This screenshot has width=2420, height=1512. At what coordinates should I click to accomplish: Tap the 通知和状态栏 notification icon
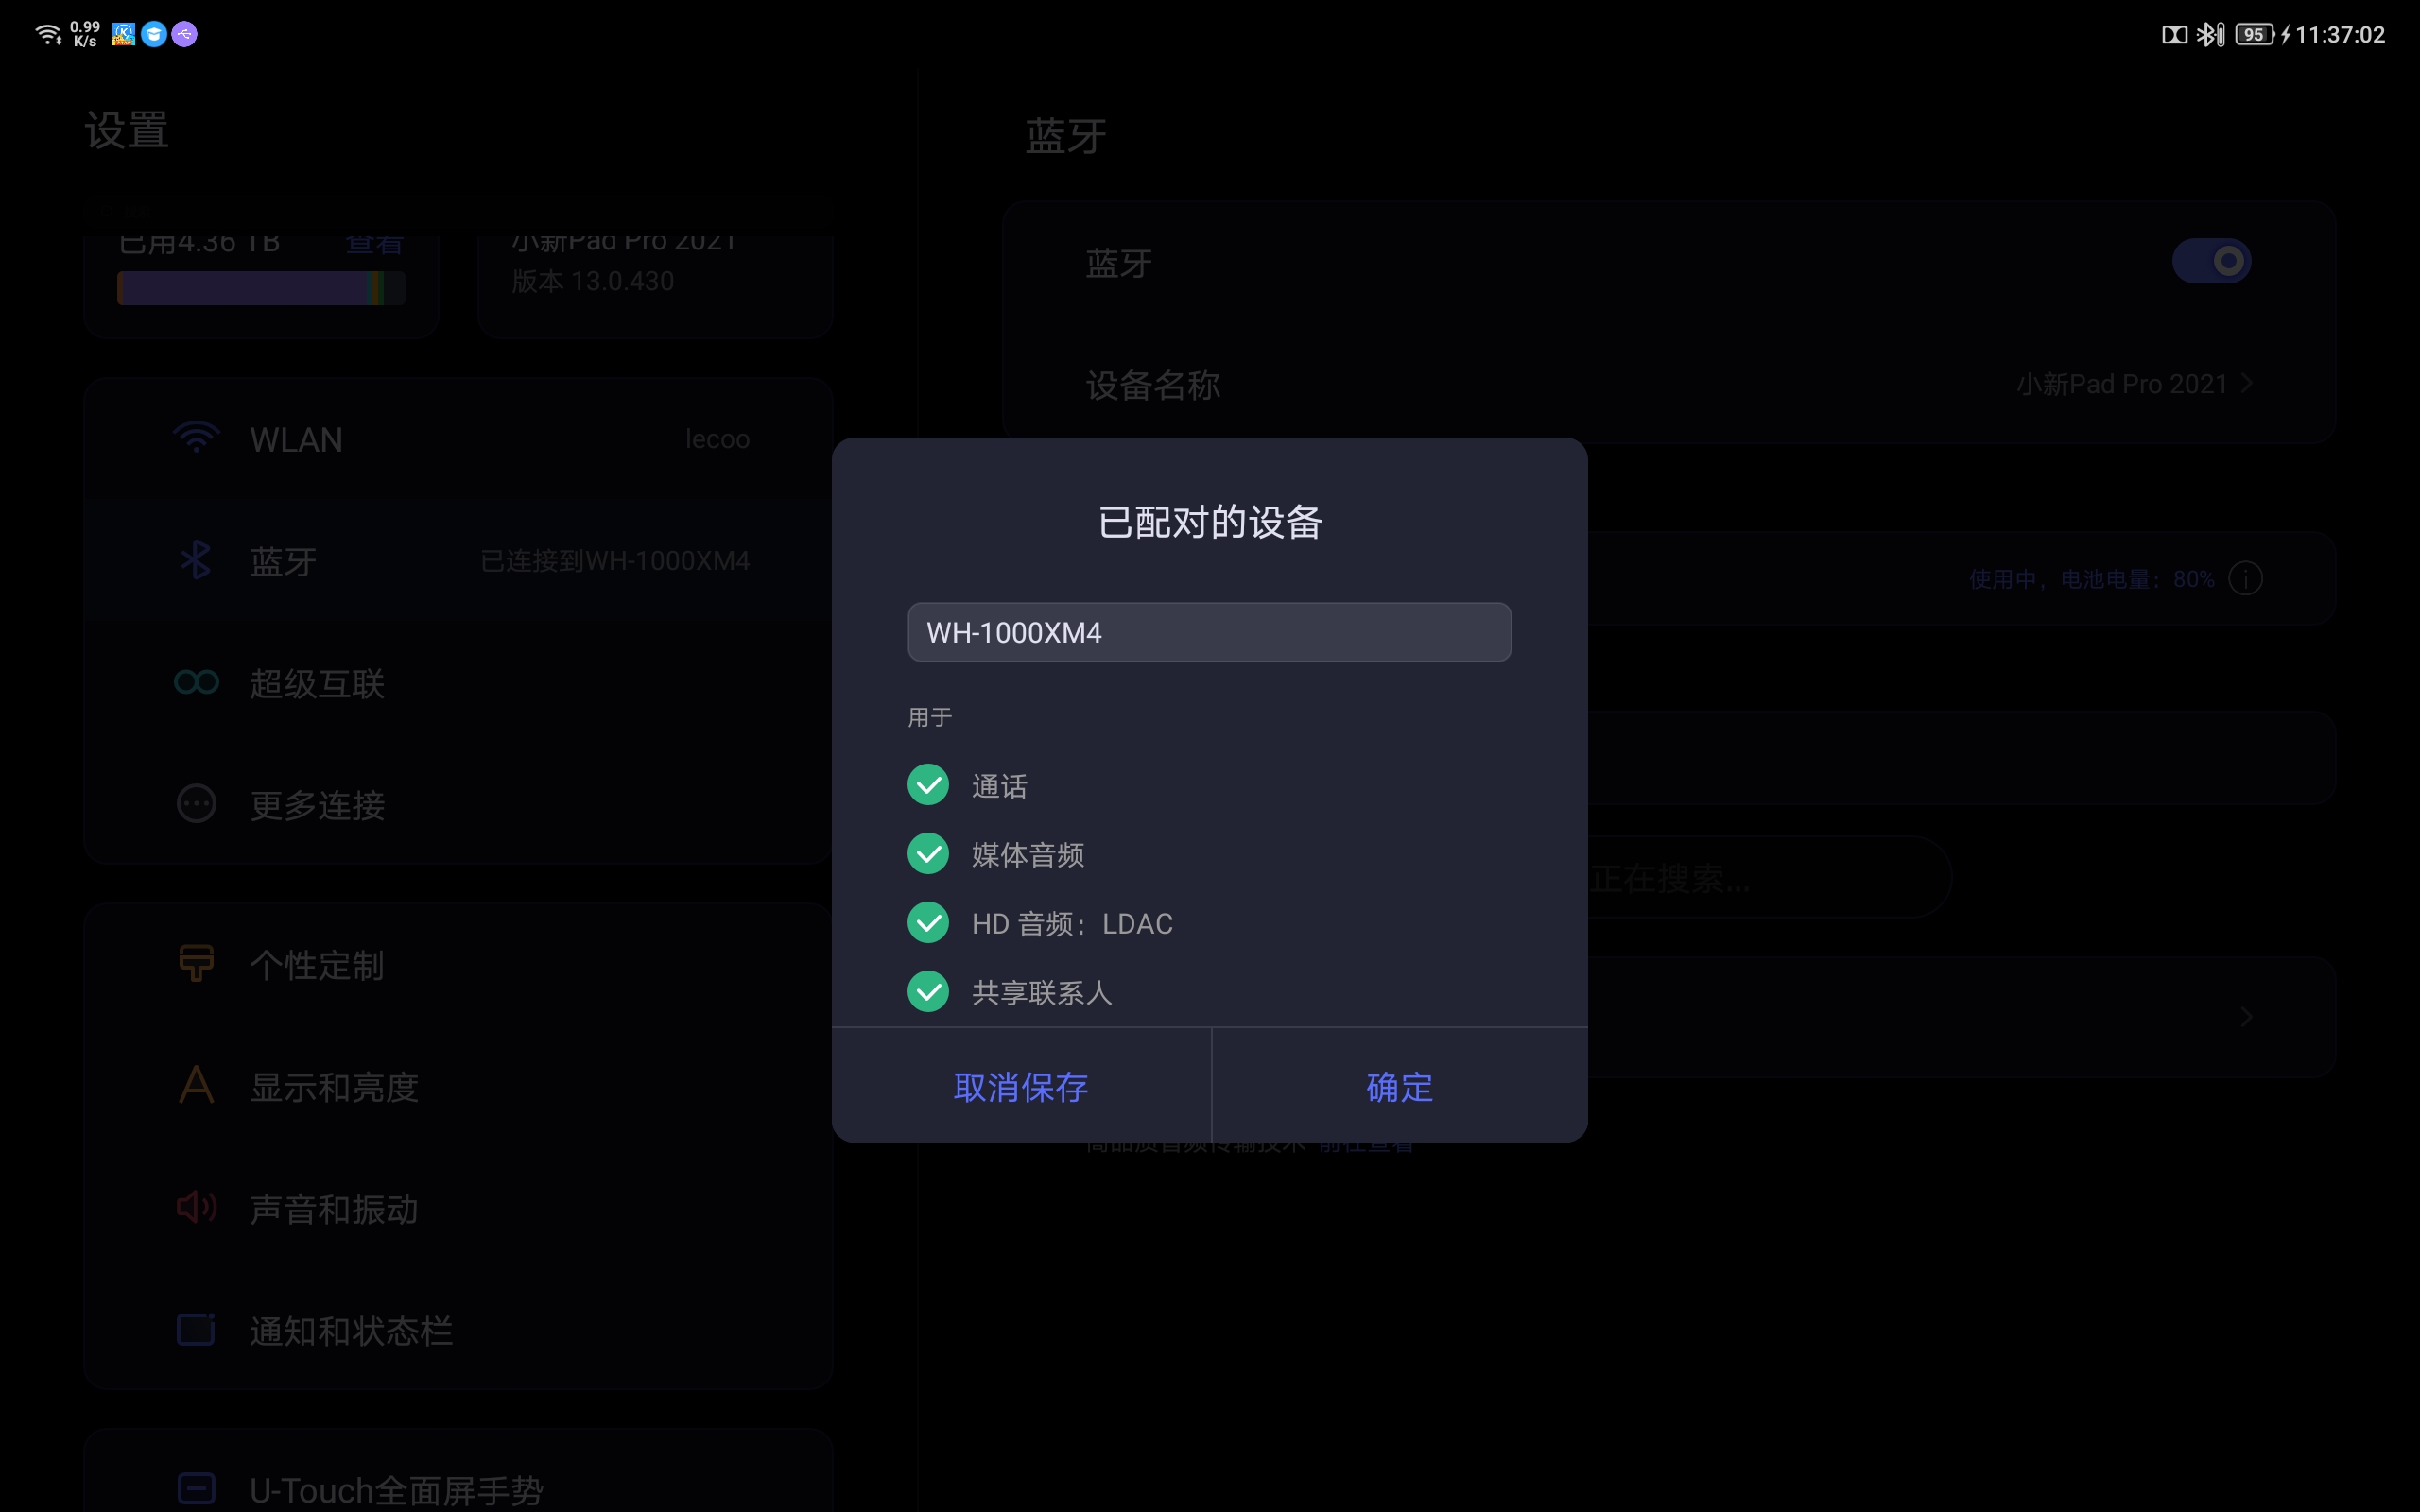pyautogui.click(x=196, y=1329)
